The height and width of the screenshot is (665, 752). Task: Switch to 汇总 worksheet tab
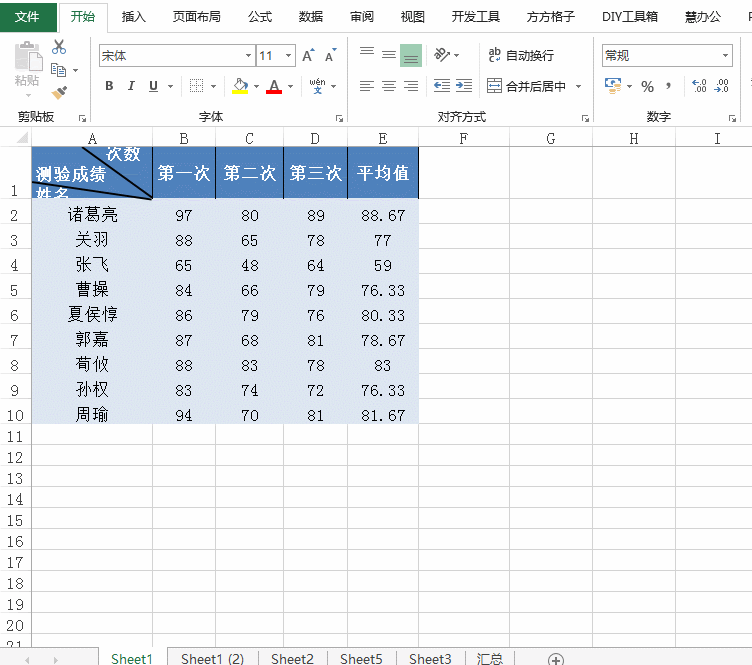point(490,659)
